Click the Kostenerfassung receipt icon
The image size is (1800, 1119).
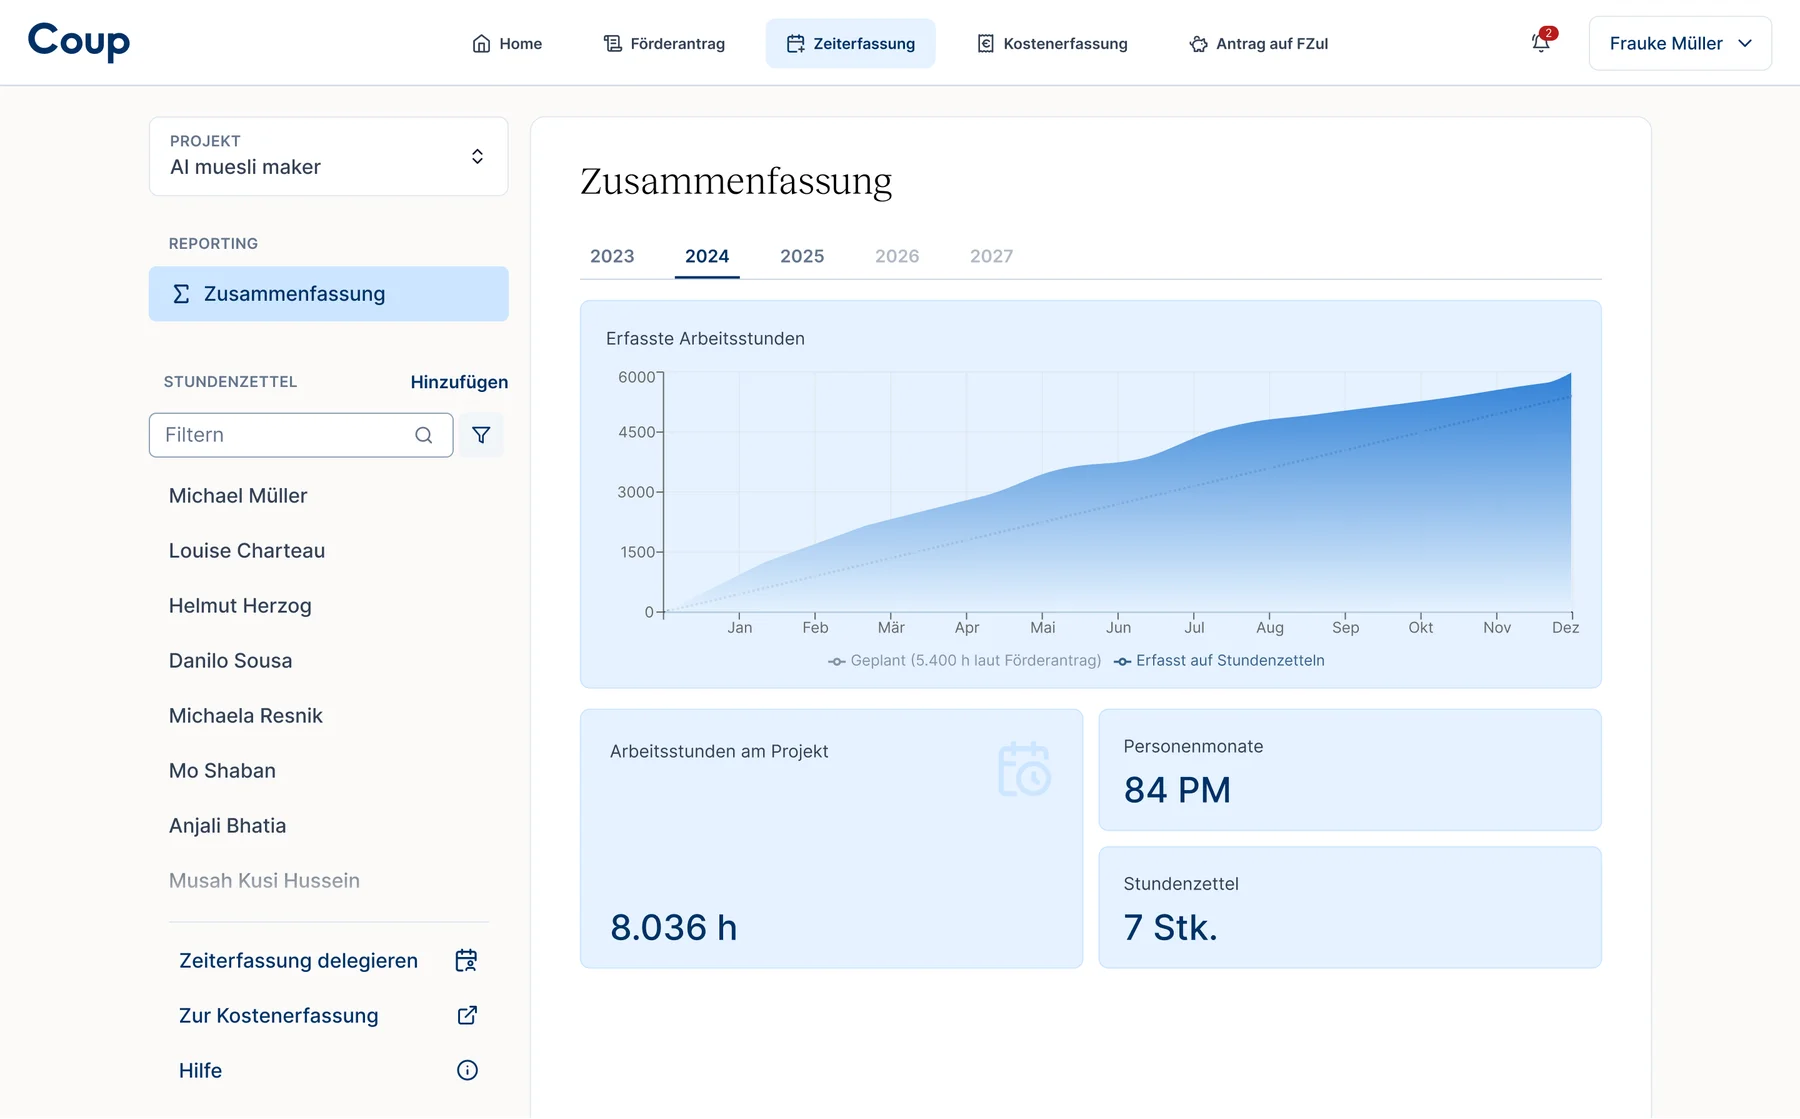986,44
